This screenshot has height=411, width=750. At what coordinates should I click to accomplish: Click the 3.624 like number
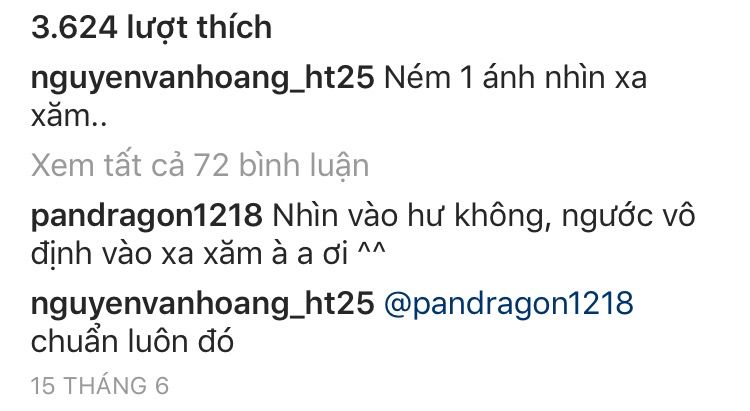74,28
